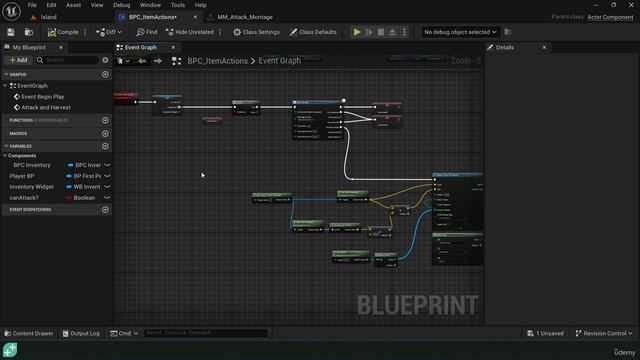This screenshot has height=360, width=640.
Task: Close the My Blueprint panel
Action: pos(61,47)
